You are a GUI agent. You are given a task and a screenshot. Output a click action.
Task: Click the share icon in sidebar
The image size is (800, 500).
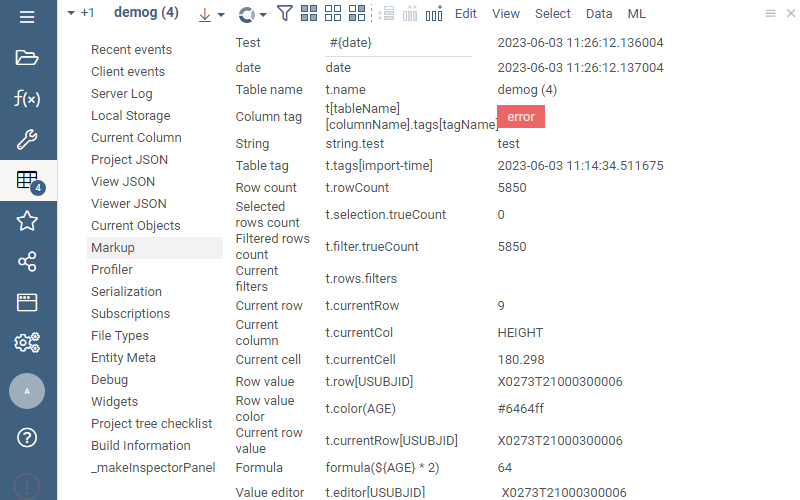(x=27, y=262)
